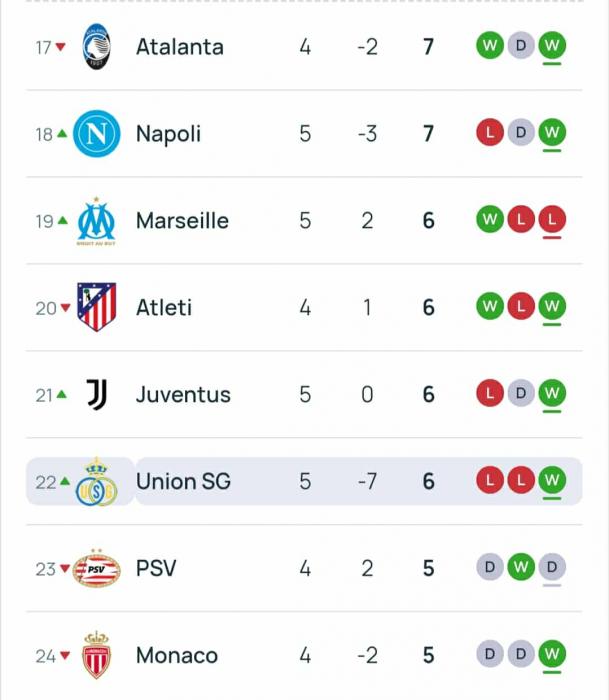Click Juventus team name
This screenshot has width=609, height=700.
tap(183, 395)
